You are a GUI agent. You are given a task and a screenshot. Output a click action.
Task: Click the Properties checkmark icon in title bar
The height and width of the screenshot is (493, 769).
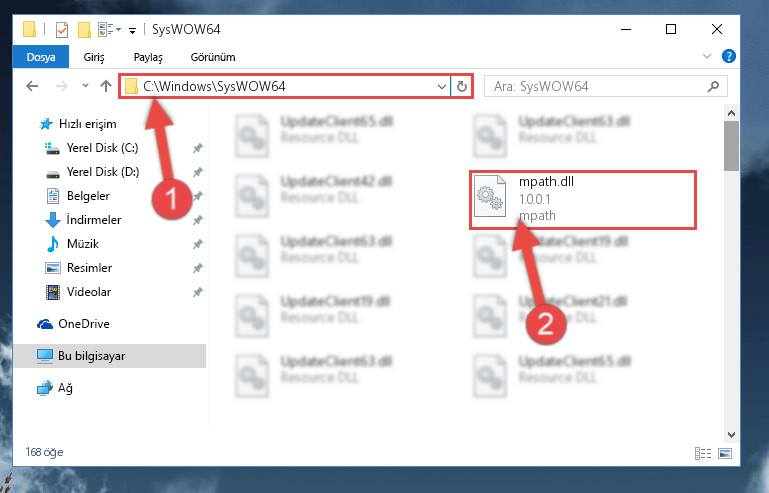click(62, 30)
